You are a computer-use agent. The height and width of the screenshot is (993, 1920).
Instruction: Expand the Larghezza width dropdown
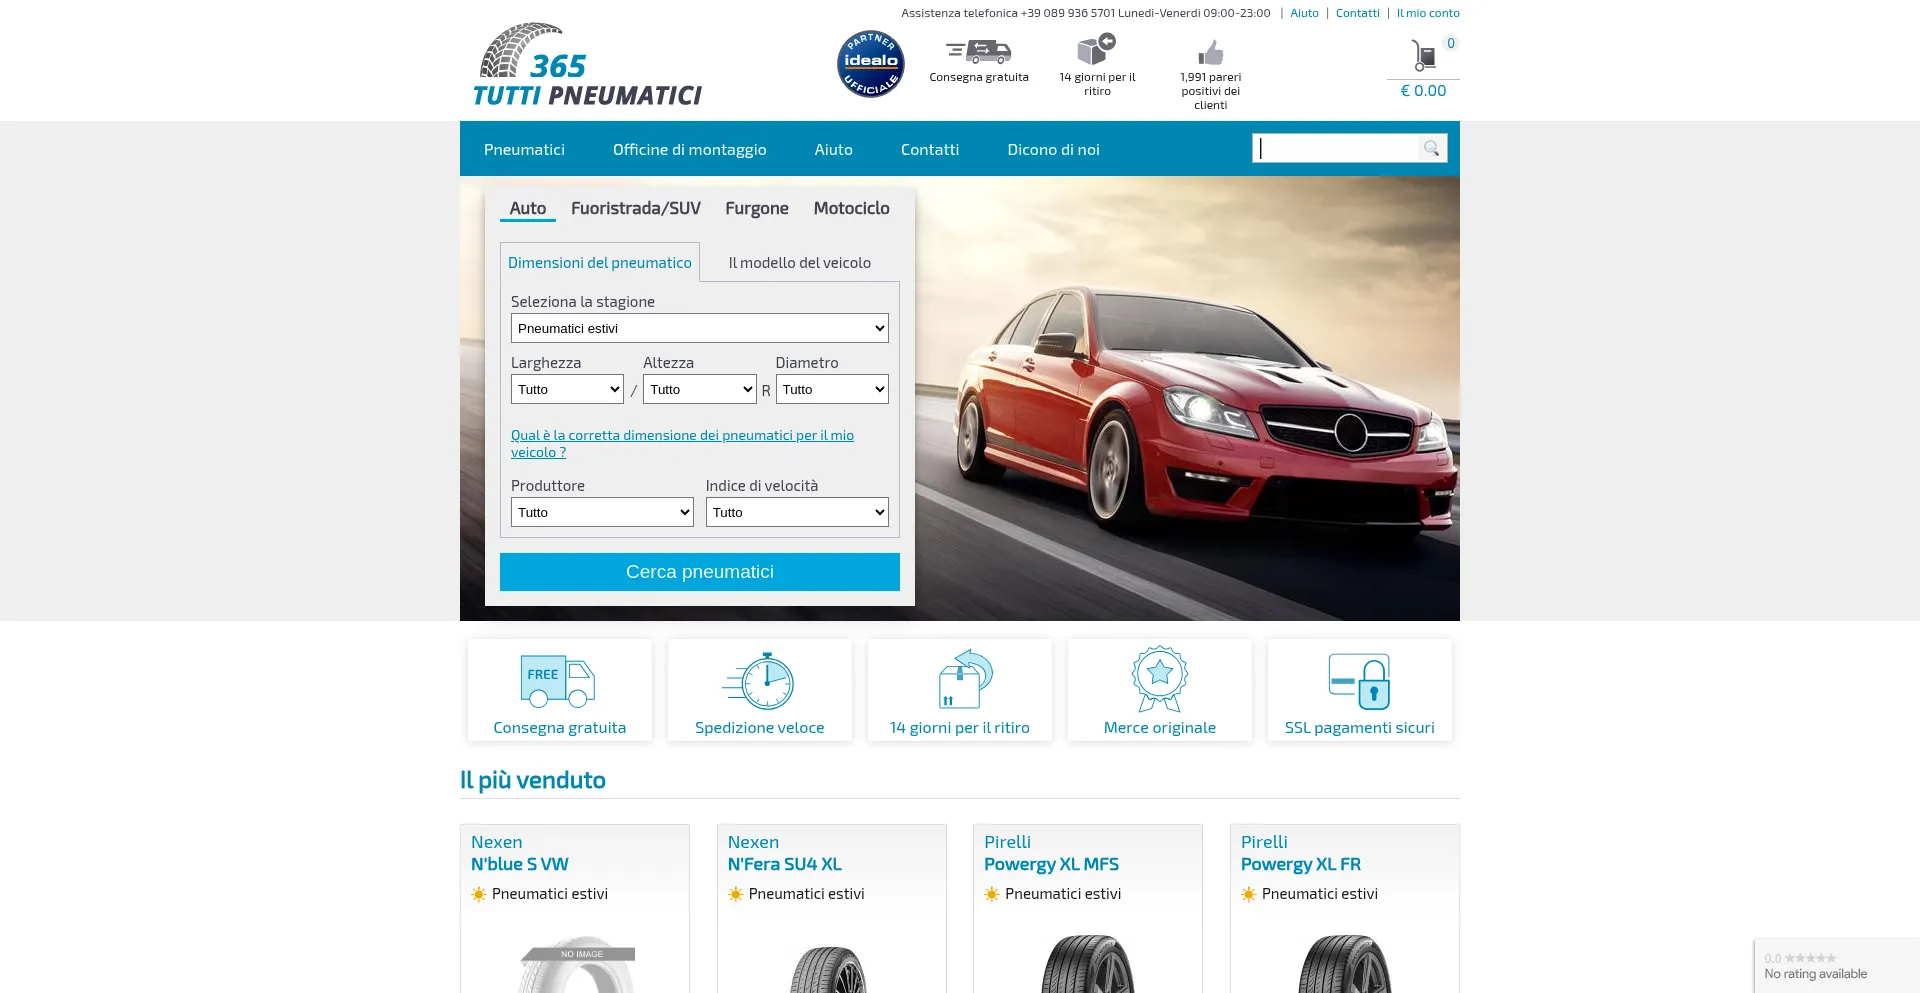(x=567, y=390)
